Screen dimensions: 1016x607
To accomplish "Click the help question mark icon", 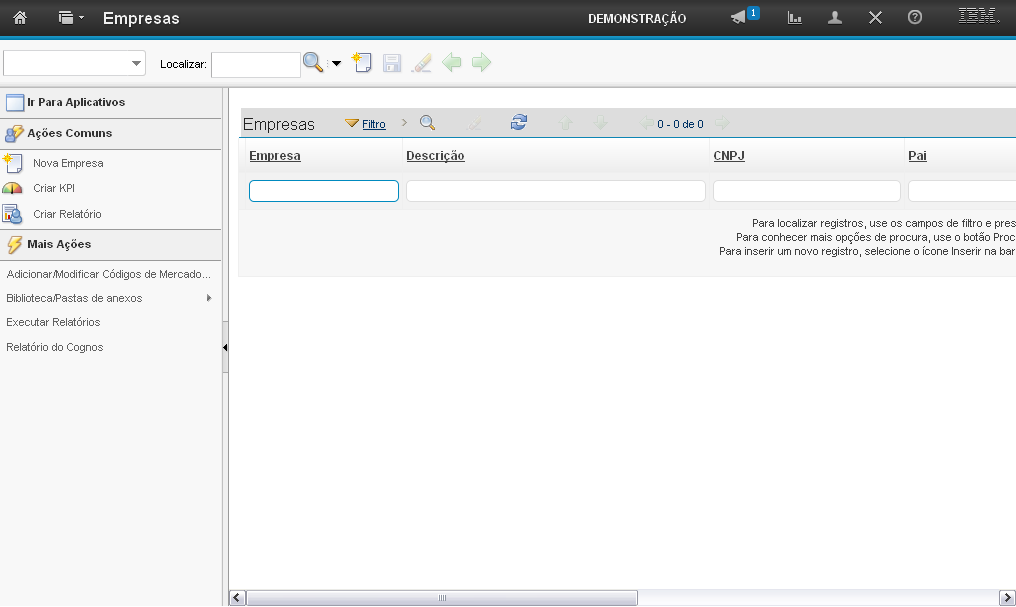I will [914, 18].
